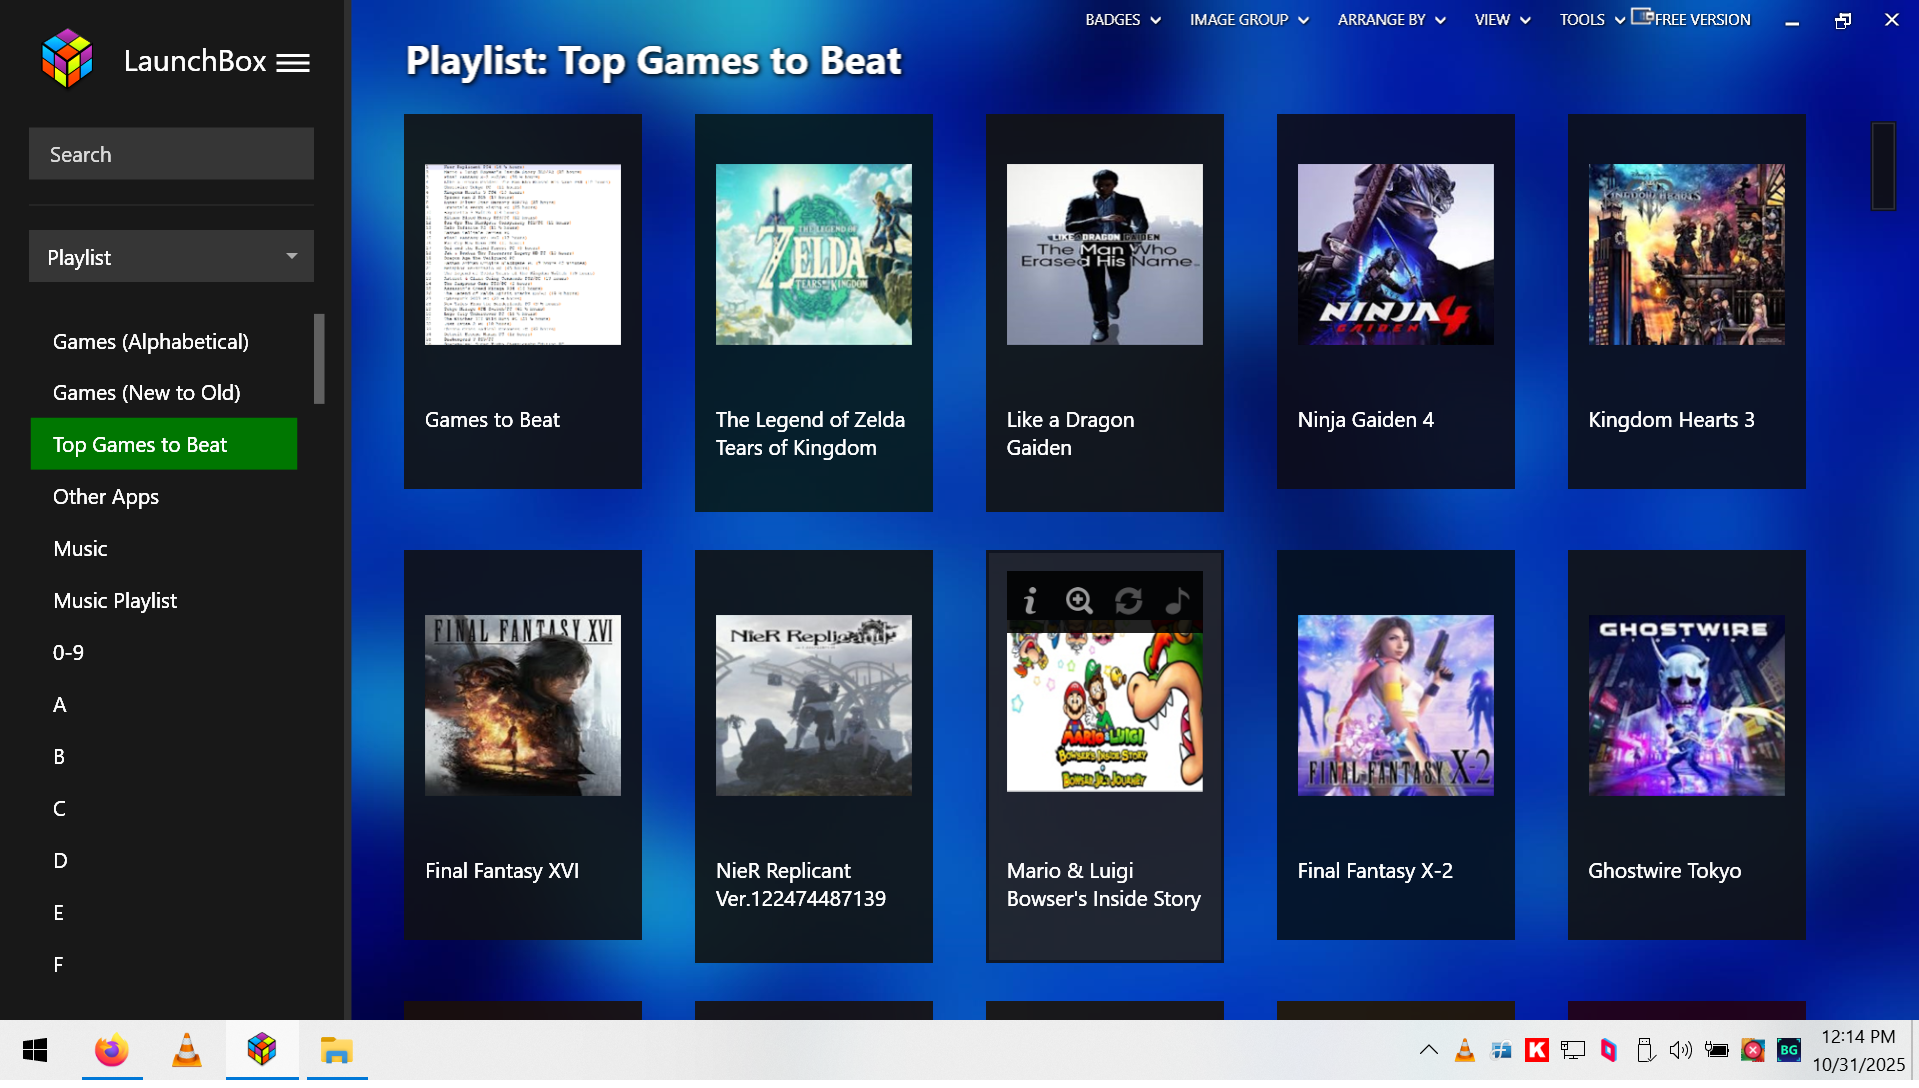Click the game grid scrollbar thumb
Image resolution: width=1919 pixels, height=1088 pixels.
(x=1883, y=166)
